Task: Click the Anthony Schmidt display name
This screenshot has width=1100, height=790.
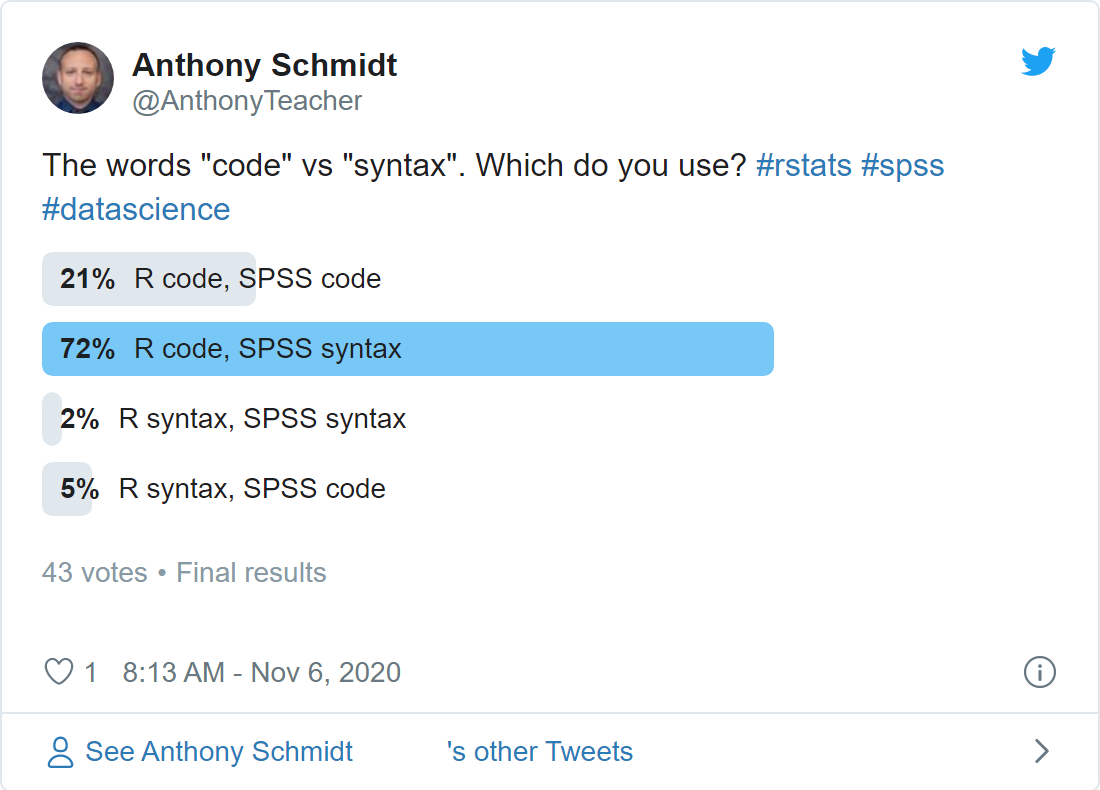Action: pyautogui.click(x=264, y=65)
